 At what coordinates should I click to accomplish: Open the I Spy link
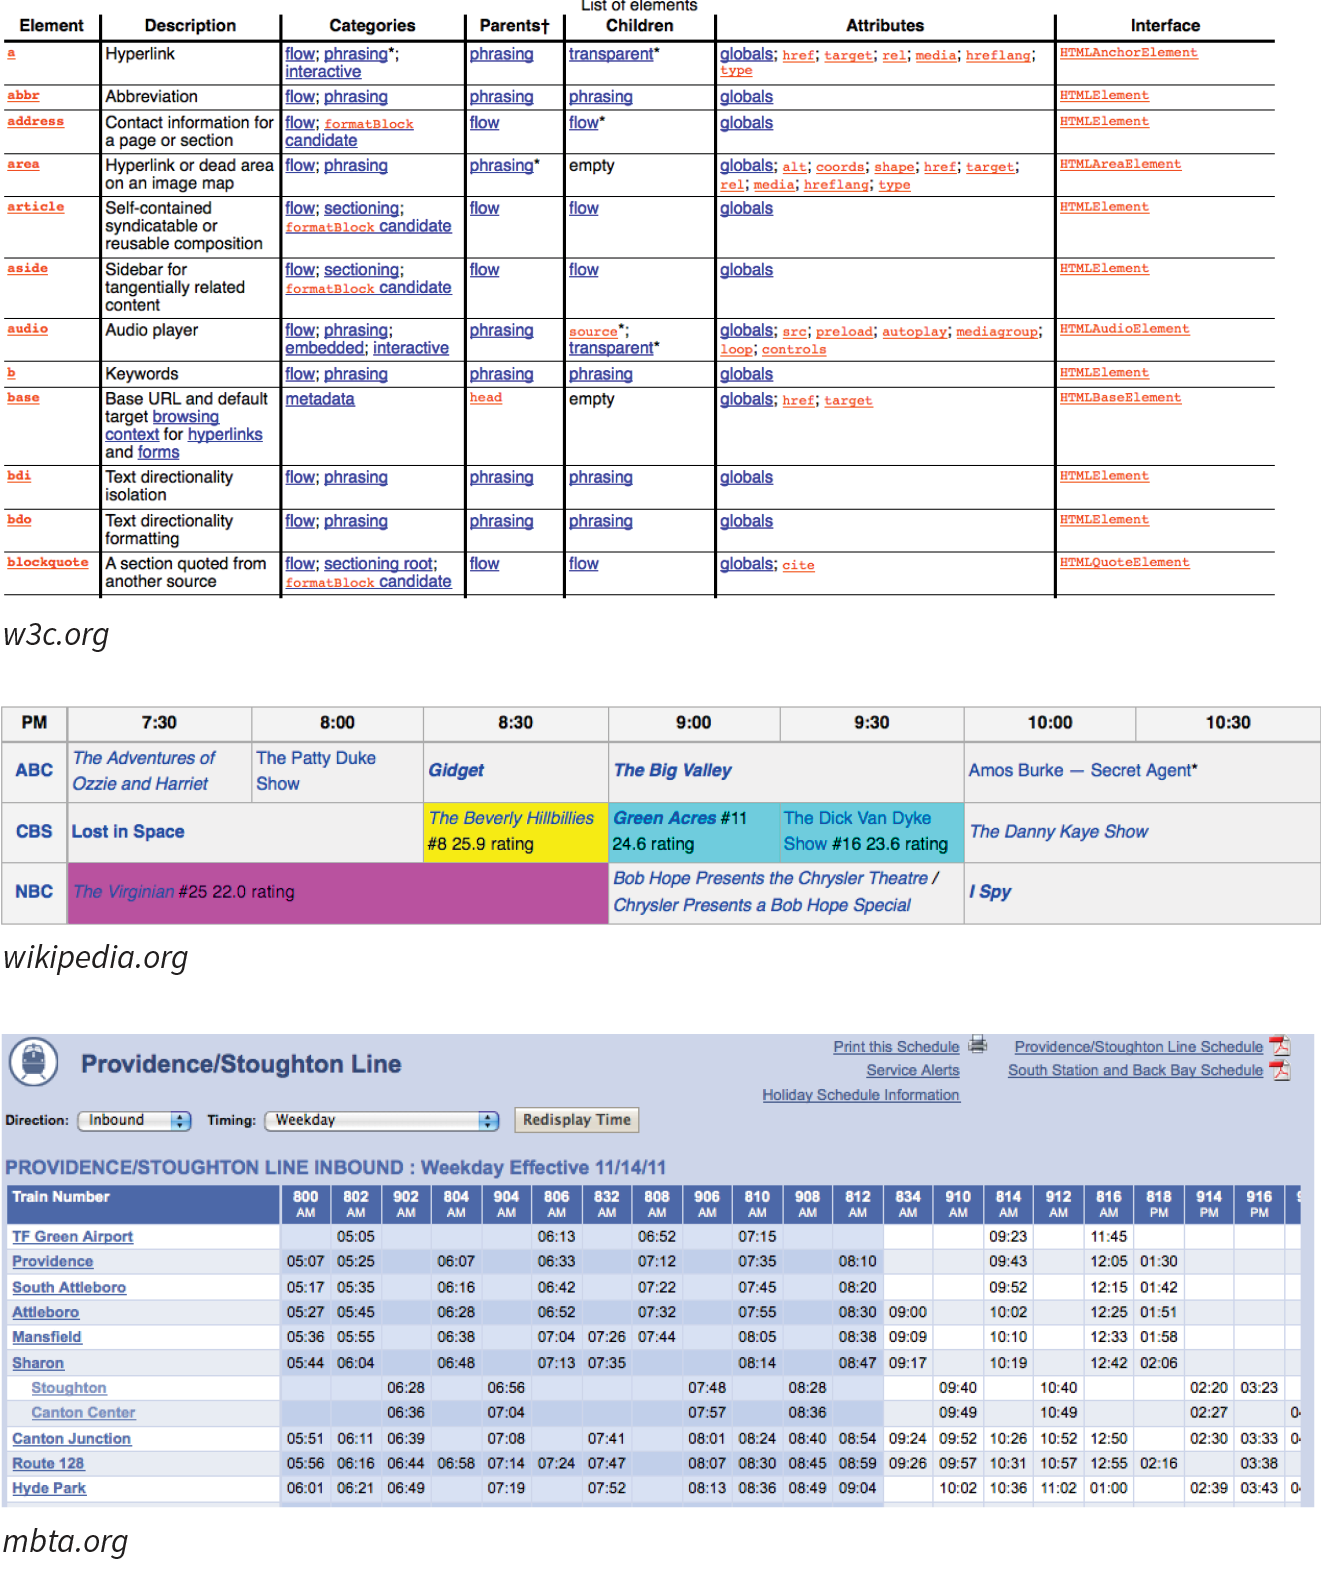pyautogui.click(x=990, y=892)
